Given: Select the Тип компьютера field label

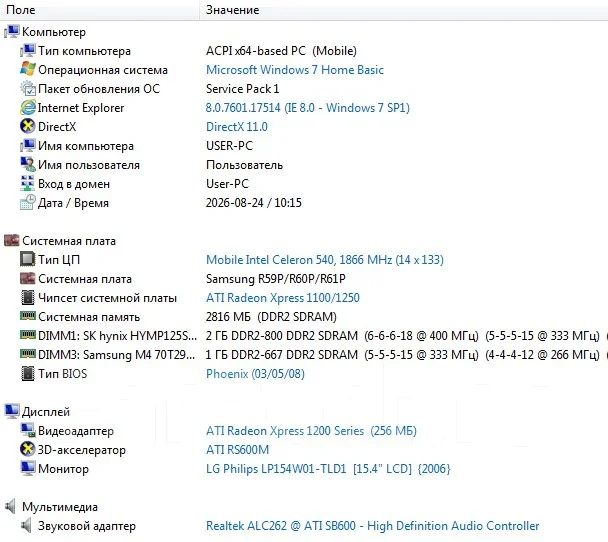Looking at the screenshot, I should click(84, 51).
